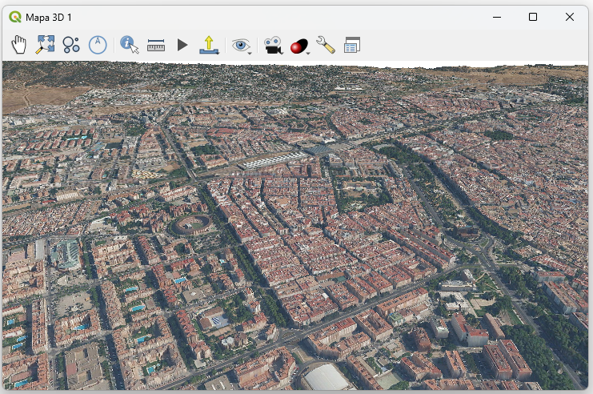Click the compass reset-north icon
This screenshot has height=394, width=593.
(98, 45)
